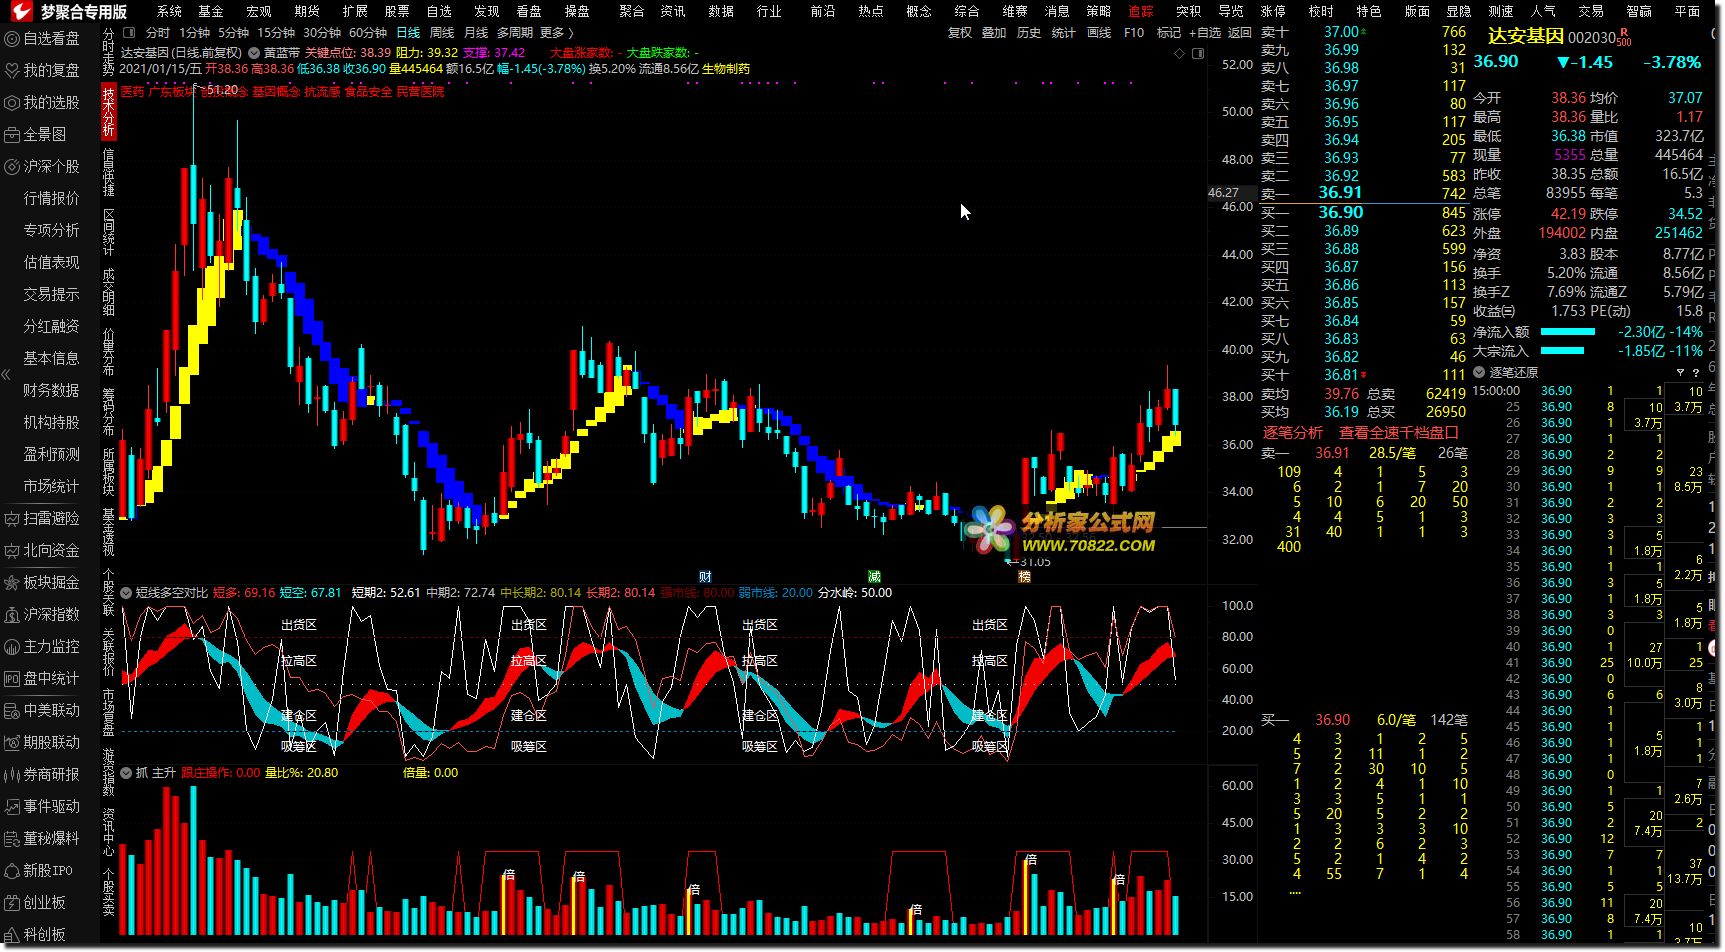This screenshot has height=952, width=1725.
Task: Switch to 15分钟 chart period
Action: [276, 33]
